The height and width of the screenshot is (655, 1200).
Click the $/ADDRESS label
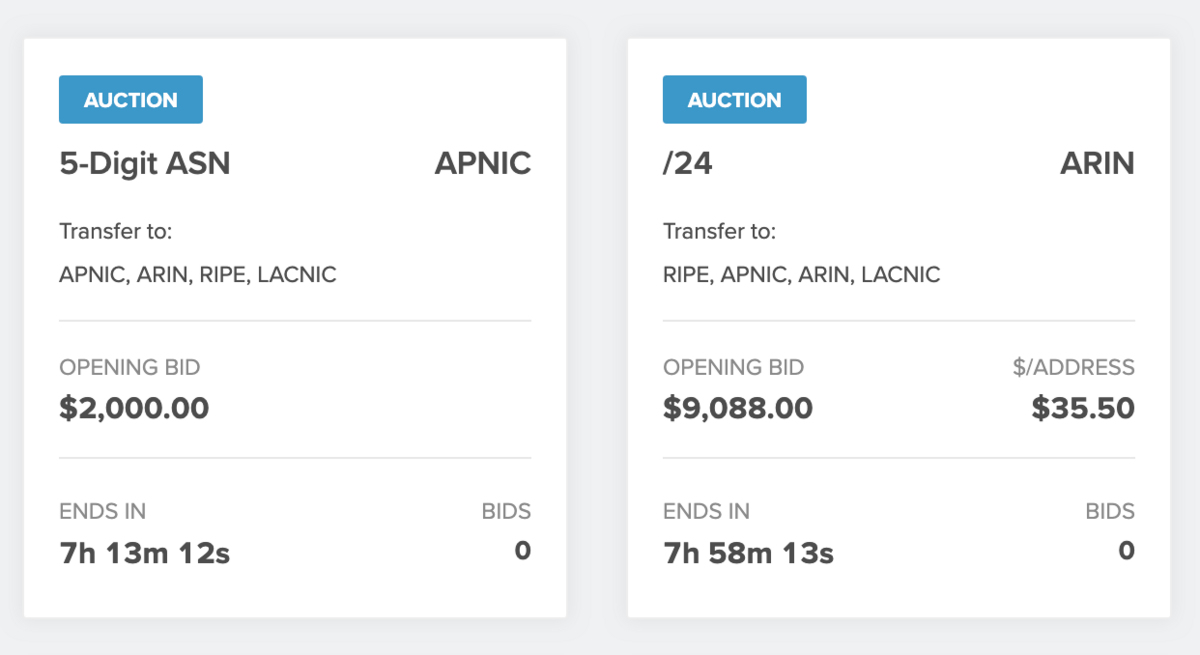1073,367
